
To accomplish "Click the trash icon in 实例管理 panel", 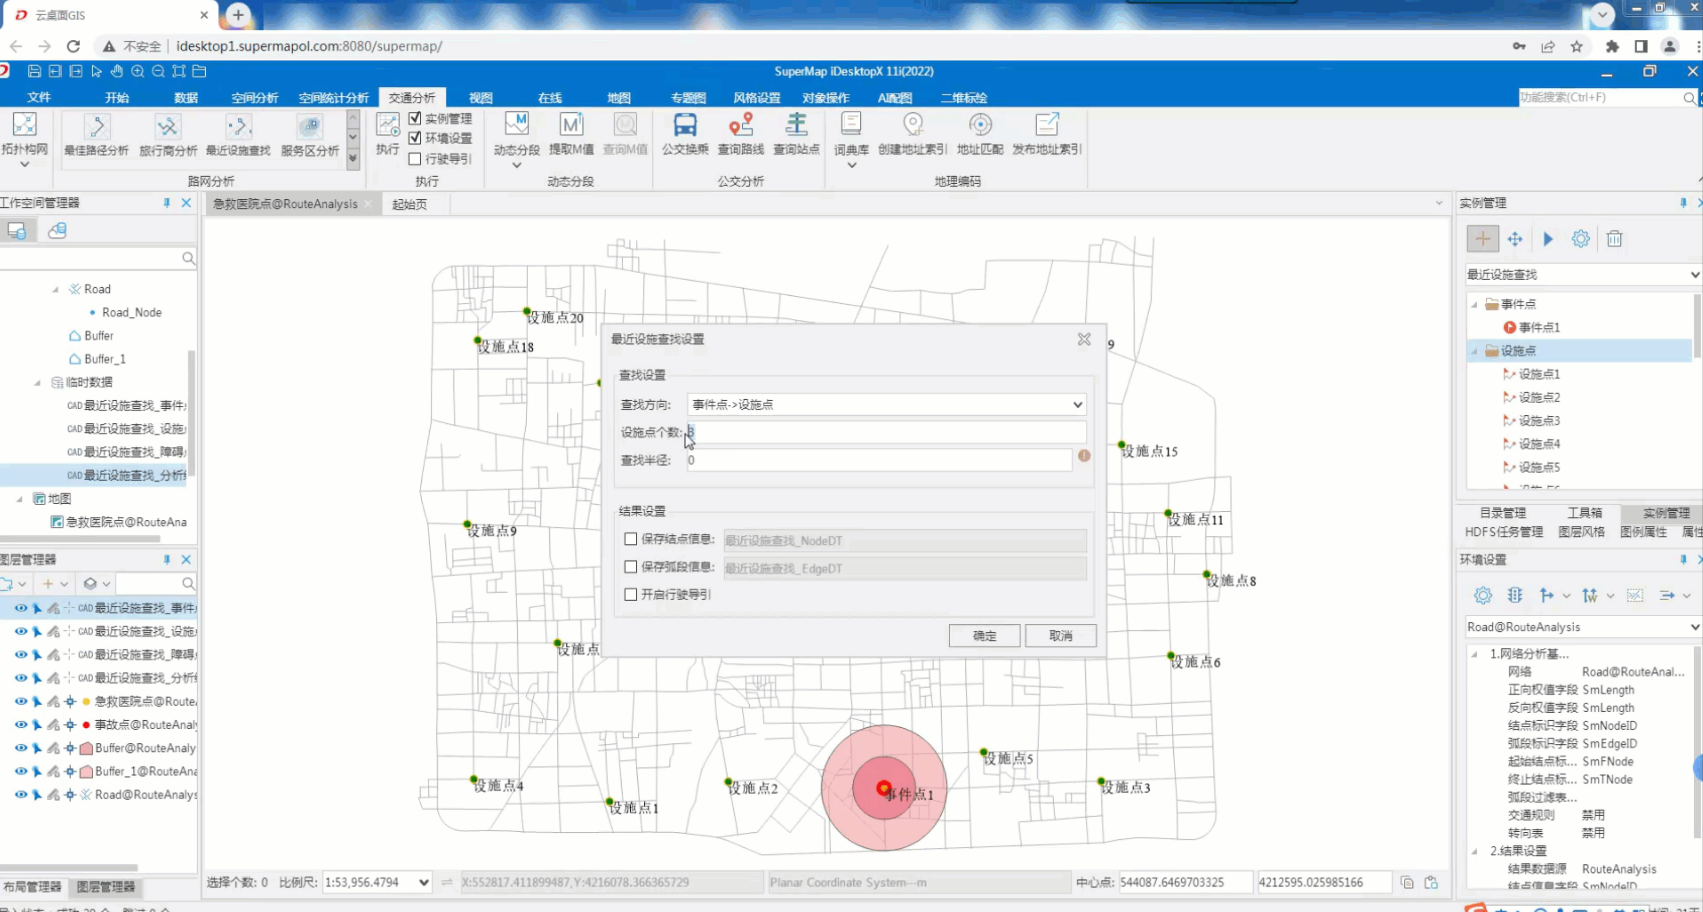I will coord(1614,239).
